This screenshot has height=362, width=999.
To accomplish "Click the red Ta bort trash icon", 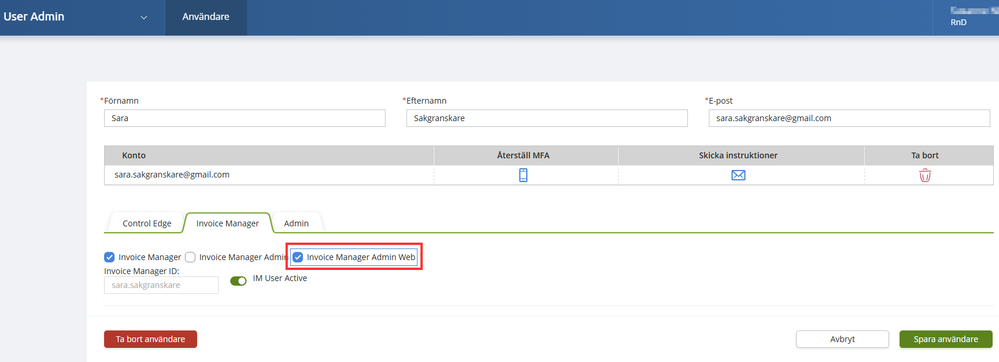I will [x=924, y=175].
